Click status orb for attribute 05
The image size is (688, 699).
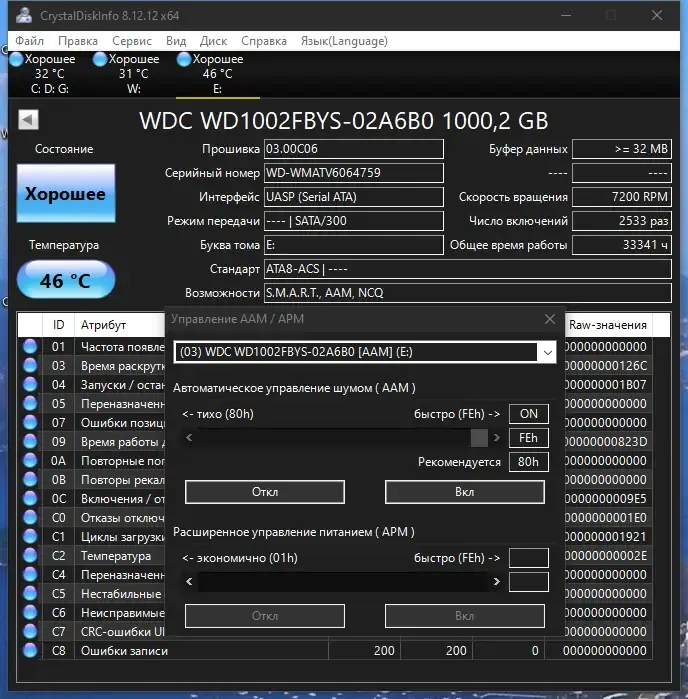point(30,403)
